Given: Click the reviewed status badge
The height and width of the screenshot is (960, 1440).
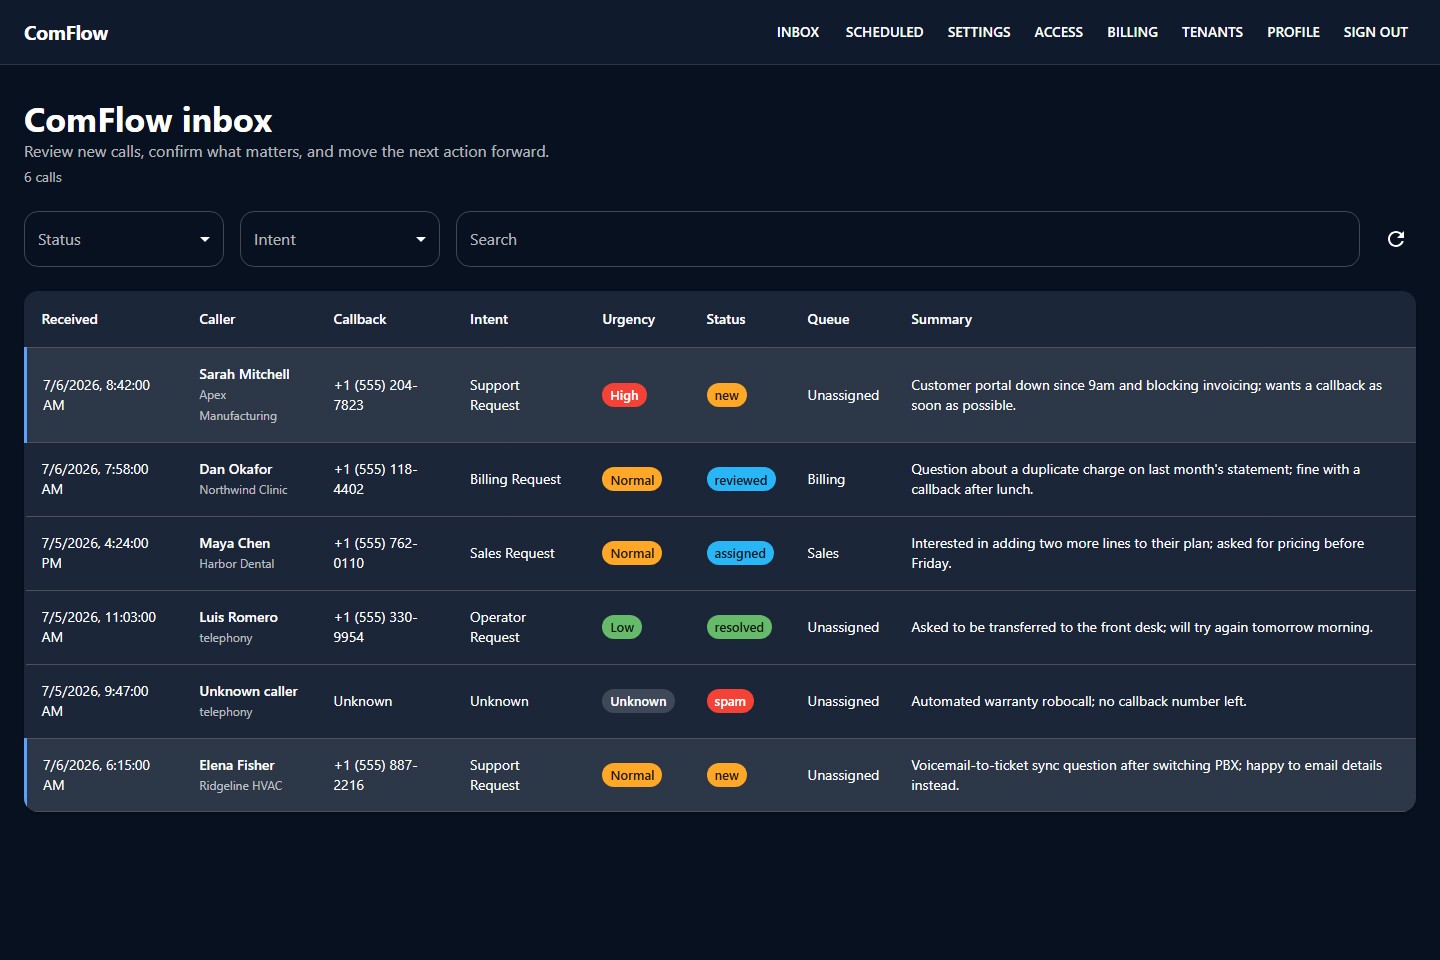Looking at the screenshot, I should [741, 480].
